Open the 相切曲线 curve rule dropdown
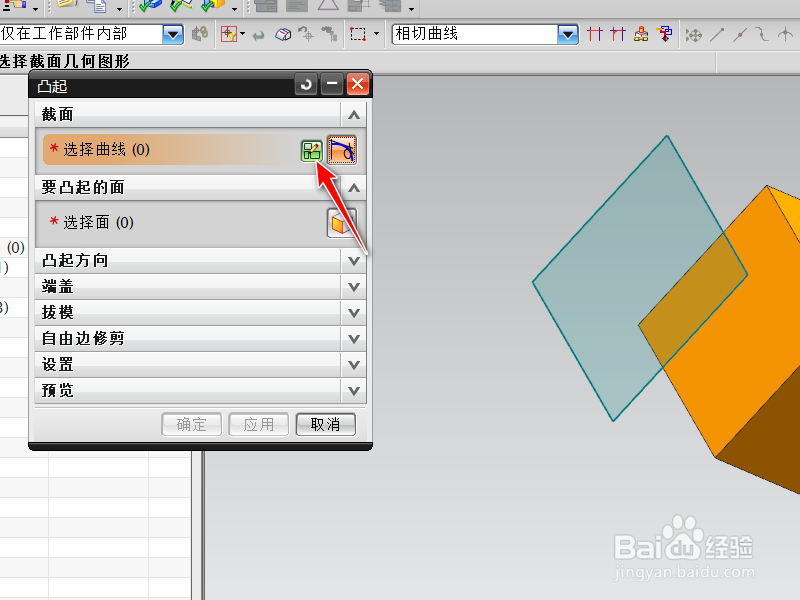 (x=568, y=35)
